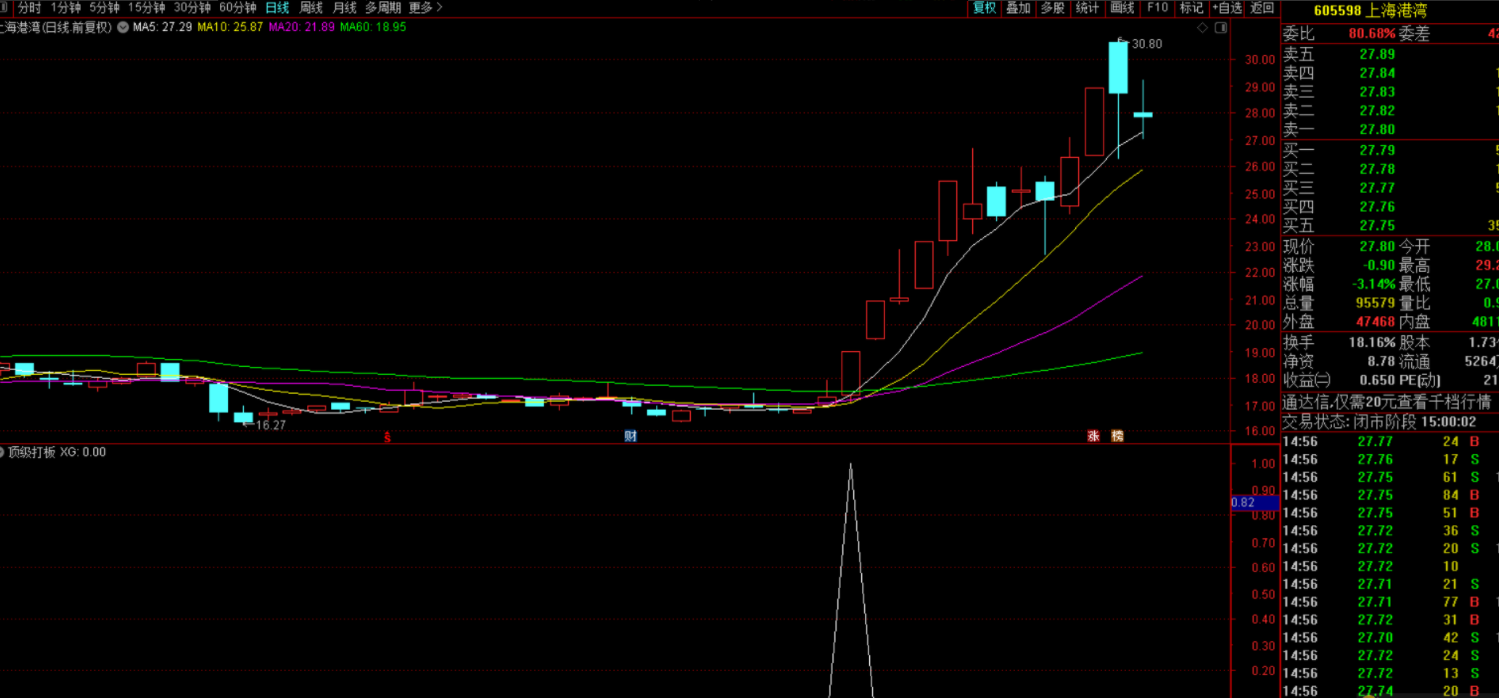This screenshot has width=1499, height=698.
Task: Select the 5分钟 period tab
Action: 104,7
